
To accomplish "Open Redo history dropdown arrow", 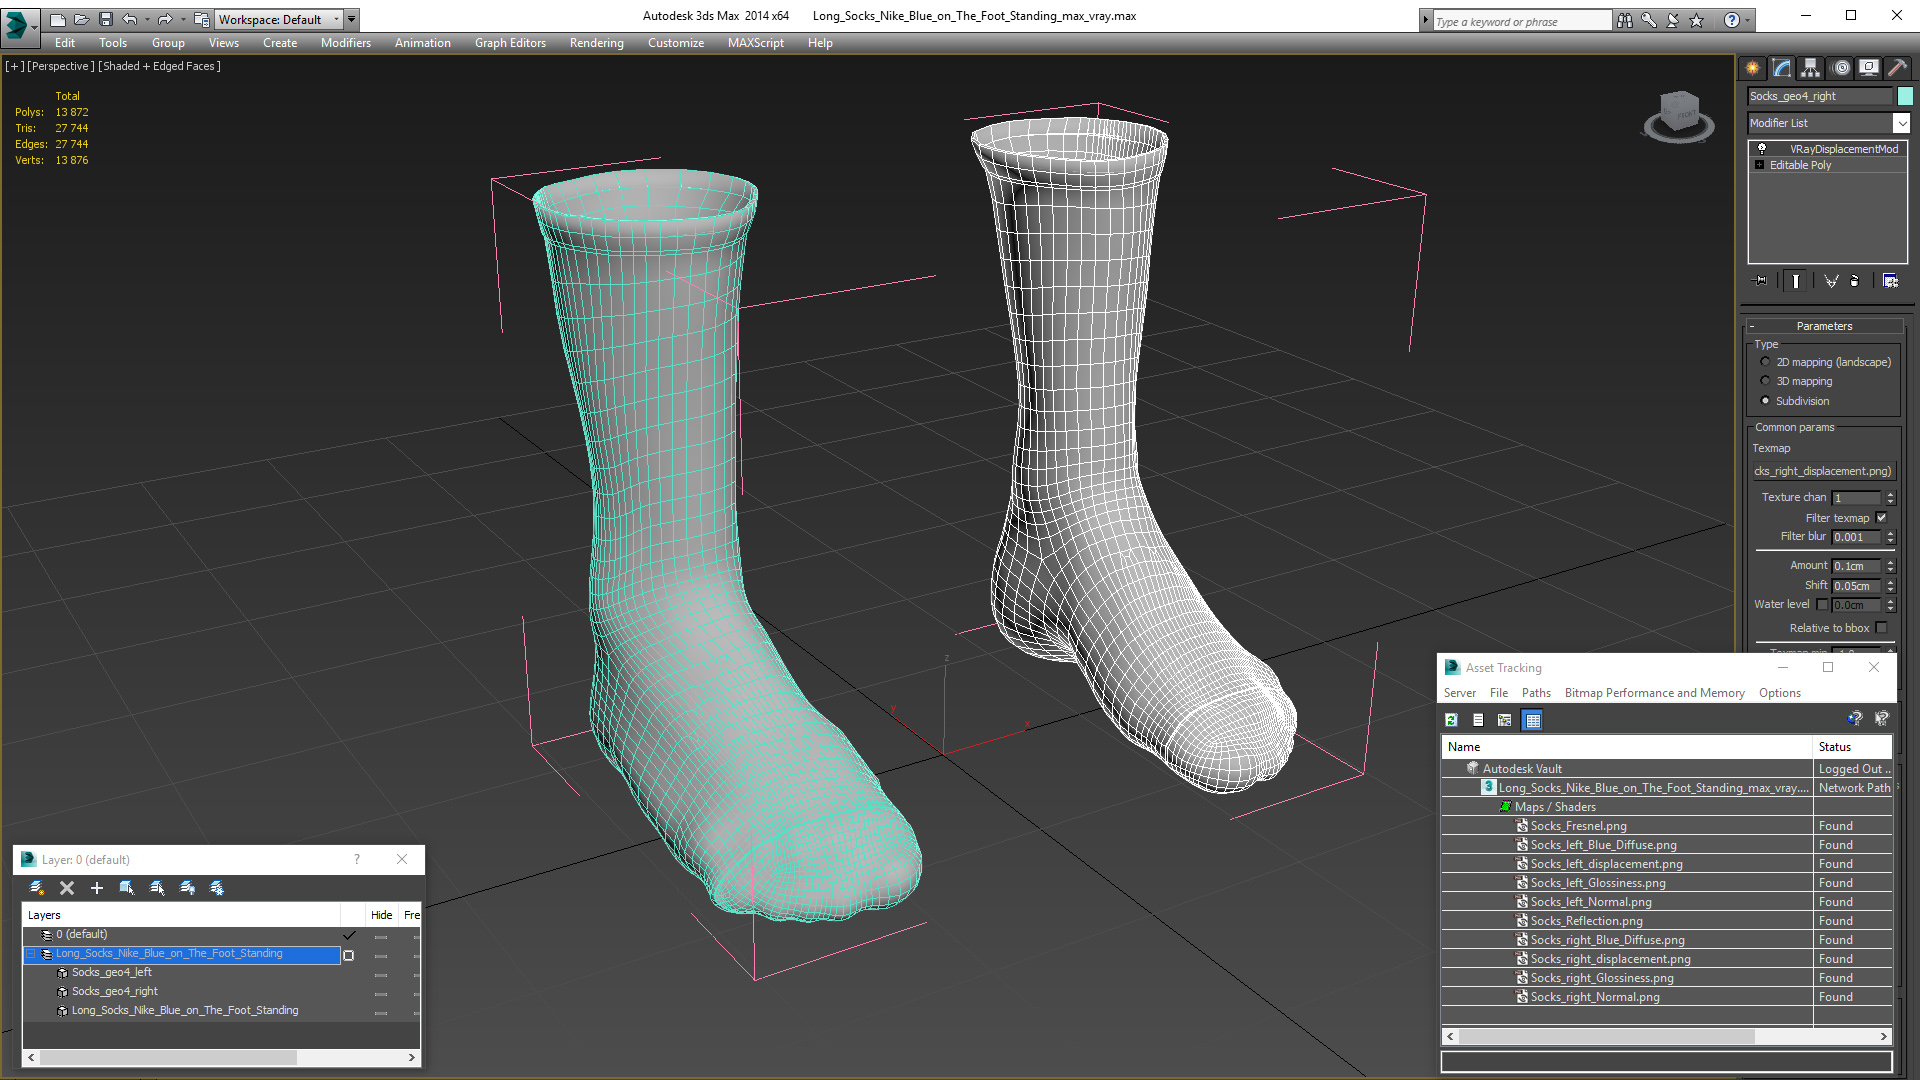I will point(183,19).
